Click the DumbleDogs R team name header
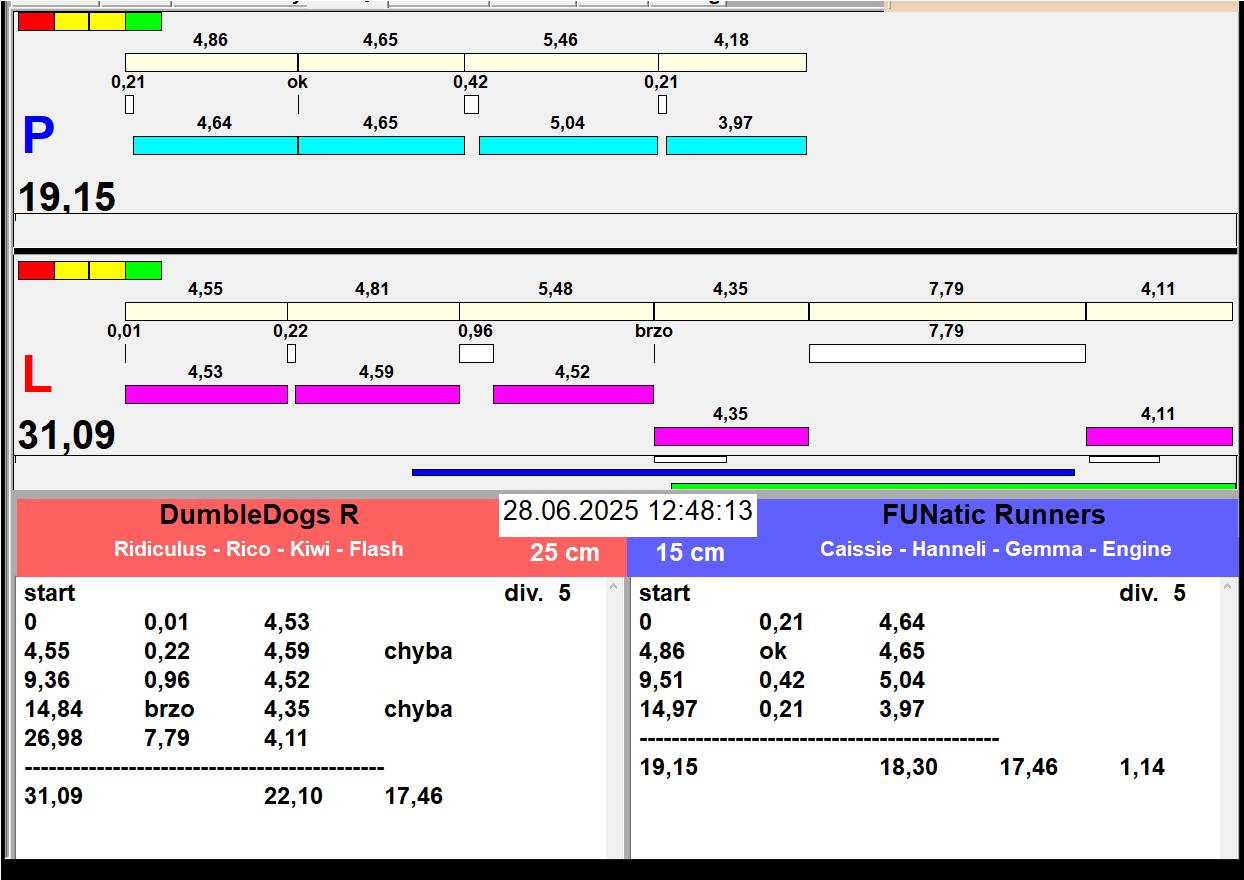Viewport: 1244px width, 880px height. 259,516
